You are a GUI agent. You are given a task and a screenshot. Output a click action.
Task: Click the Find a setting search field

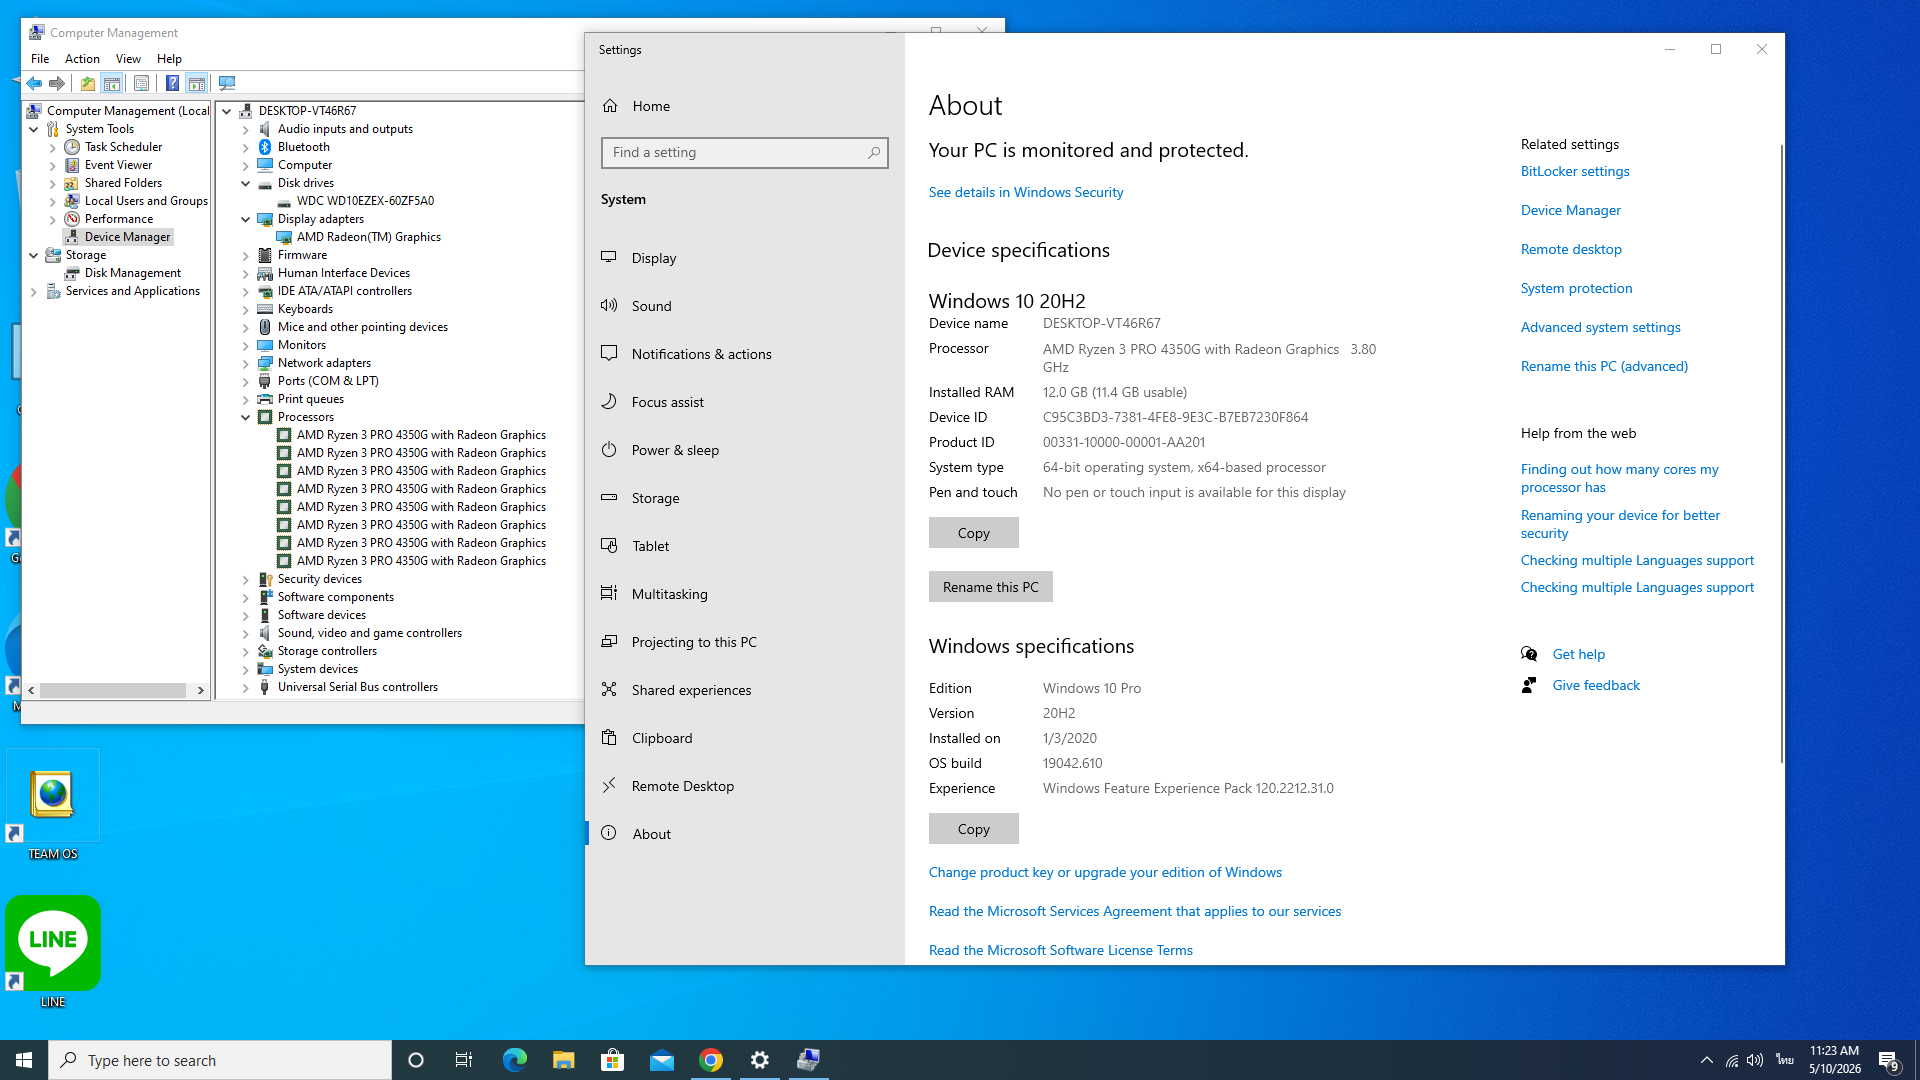pyautogui.click(x=744, y=153)
